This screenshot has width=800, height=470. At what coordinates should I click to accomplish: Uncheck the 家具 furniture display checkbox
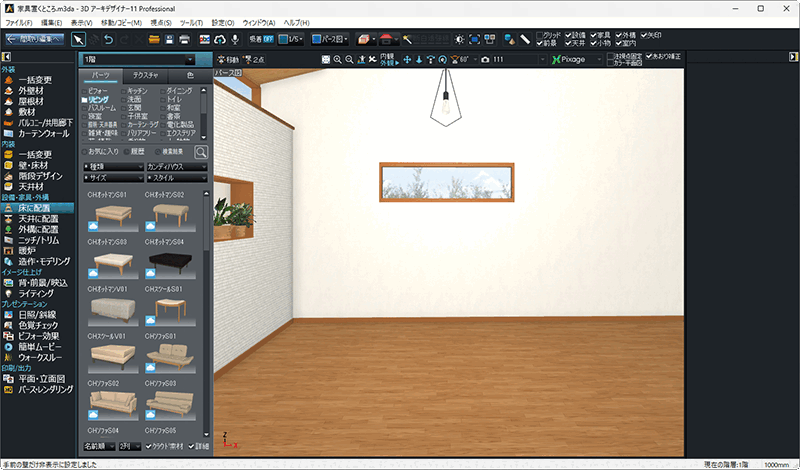594,34
